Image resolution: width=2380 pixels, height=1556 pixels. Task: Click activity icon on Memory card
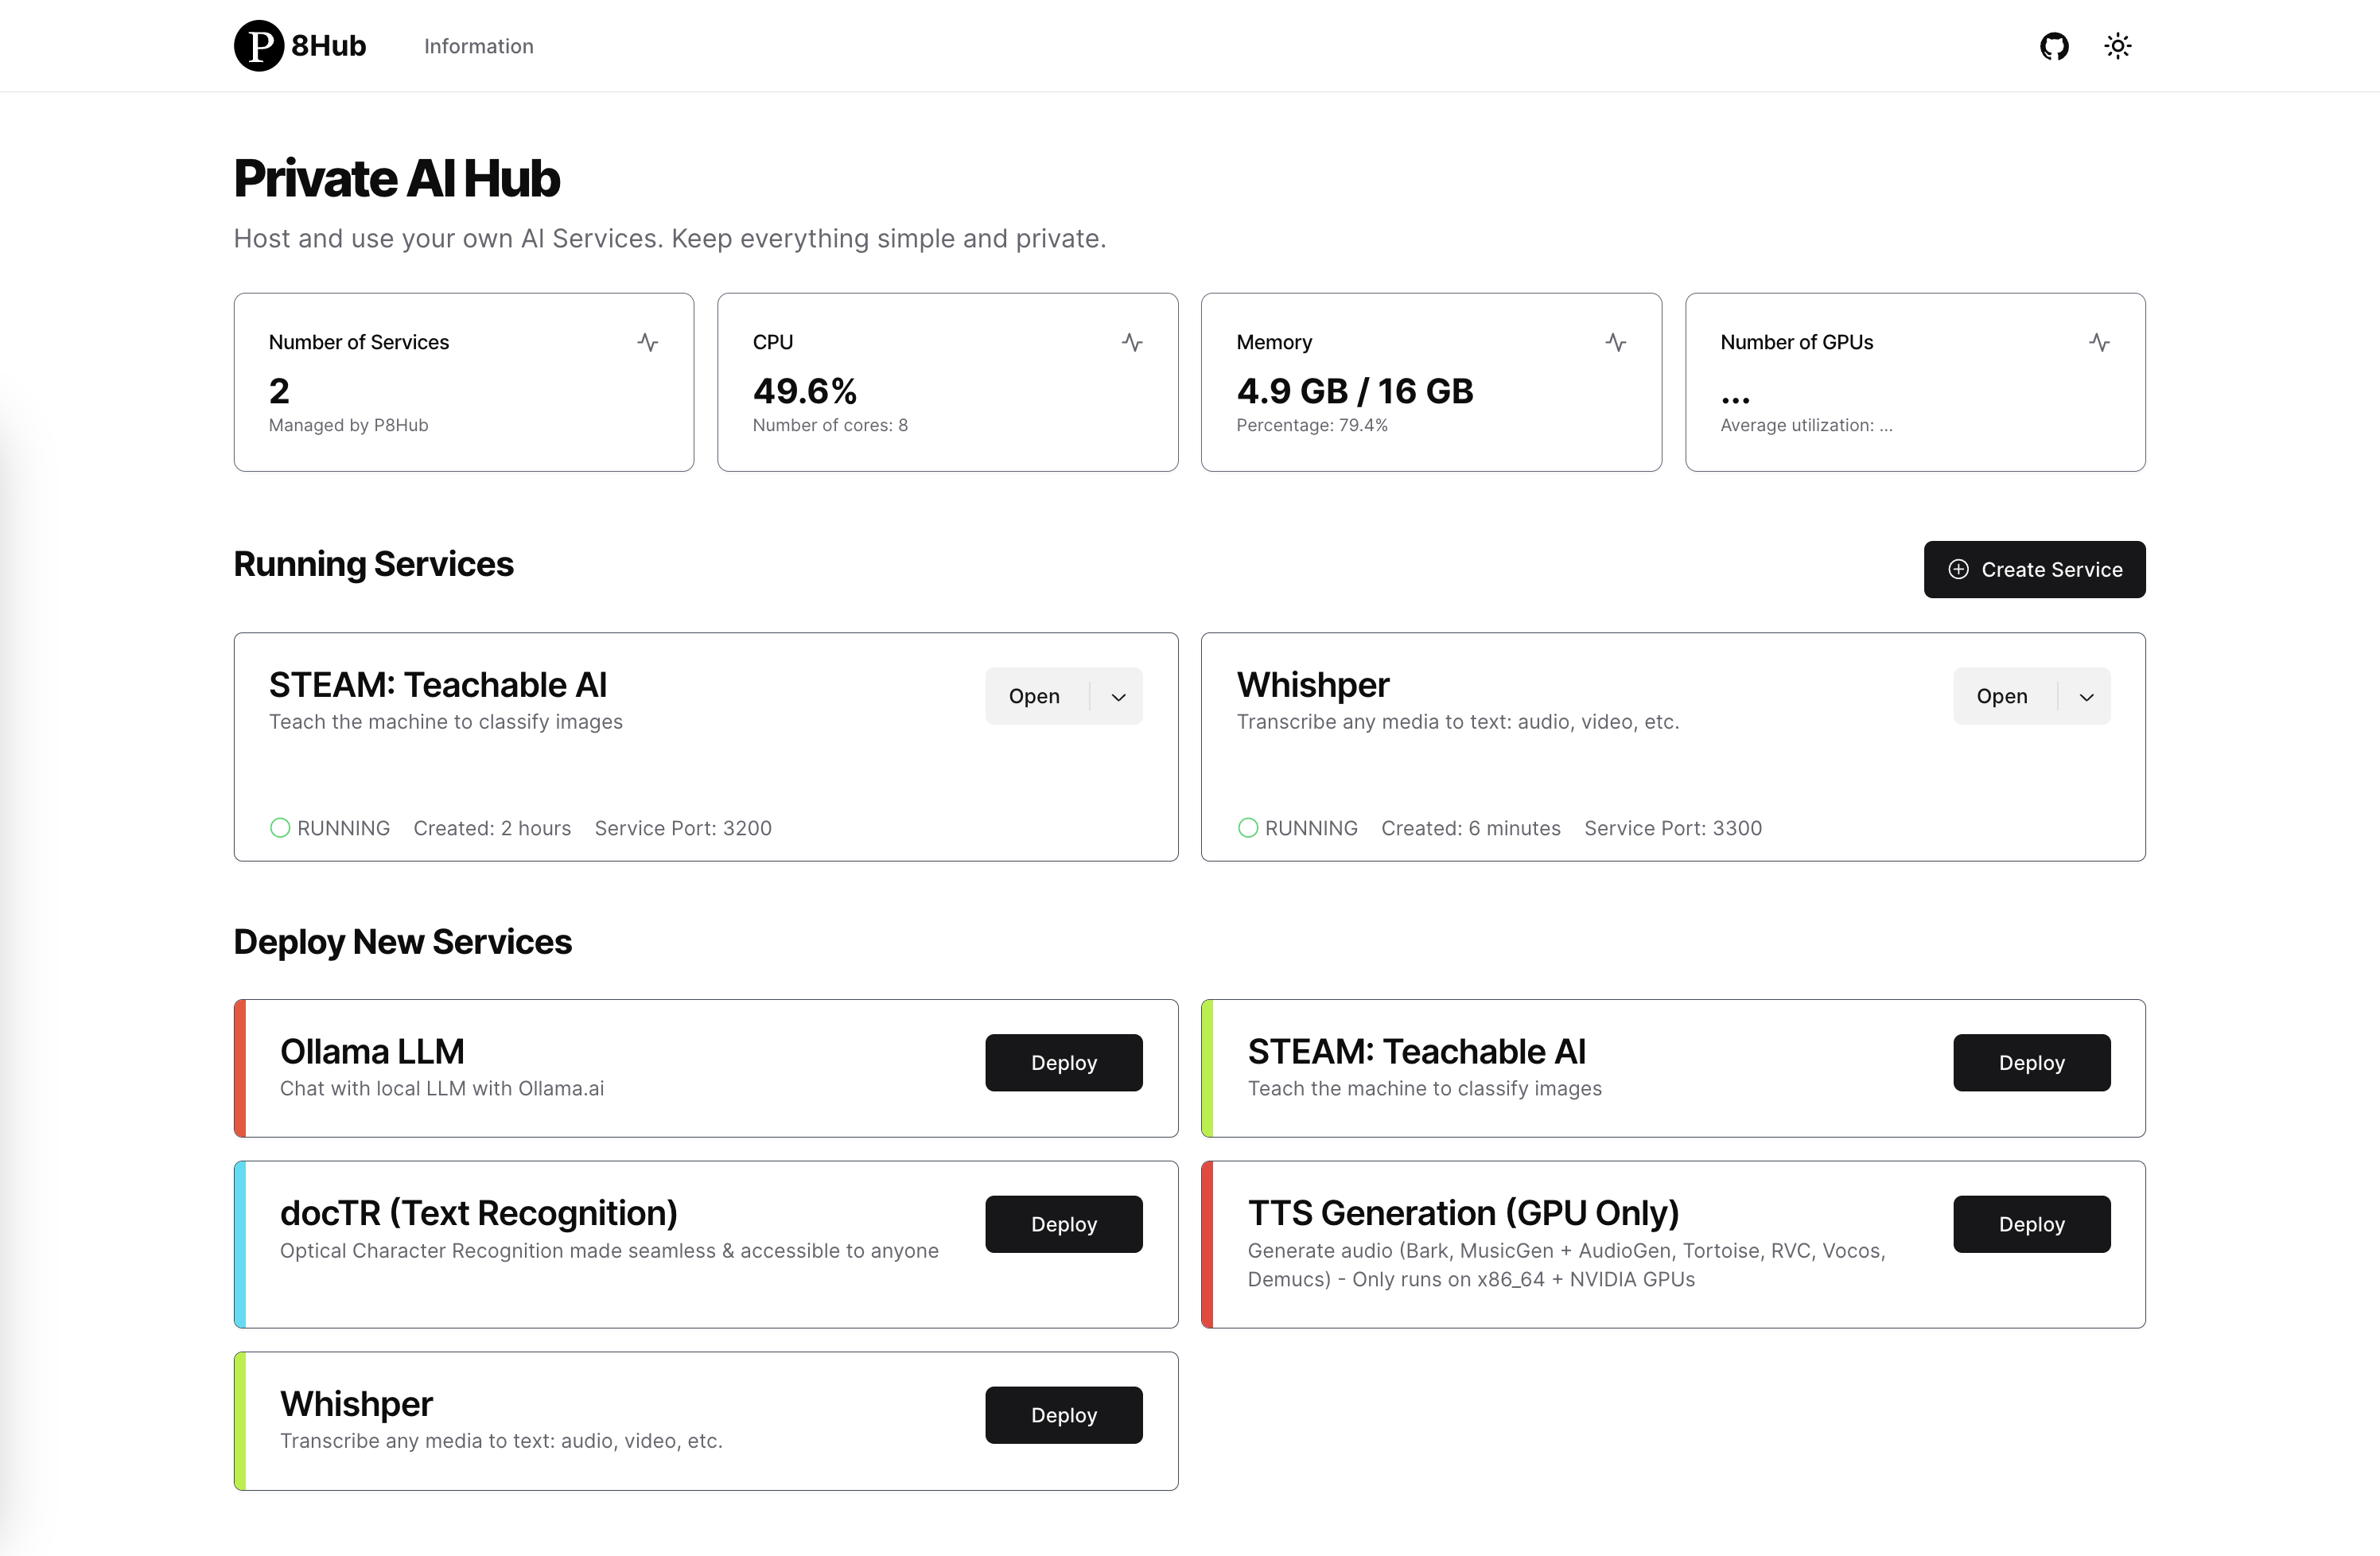click(x=1615, y=342)
